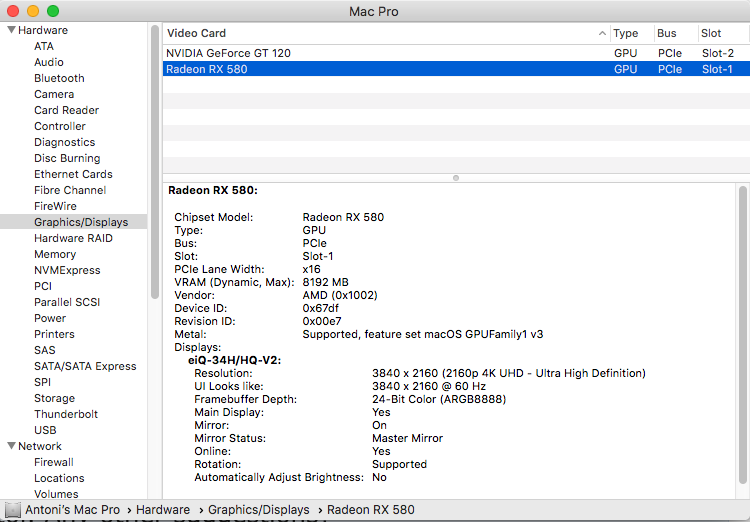Viewport: 750px width, 522px height.
Task: Zoom the window with the green button
Action: [x=53, y=11]
